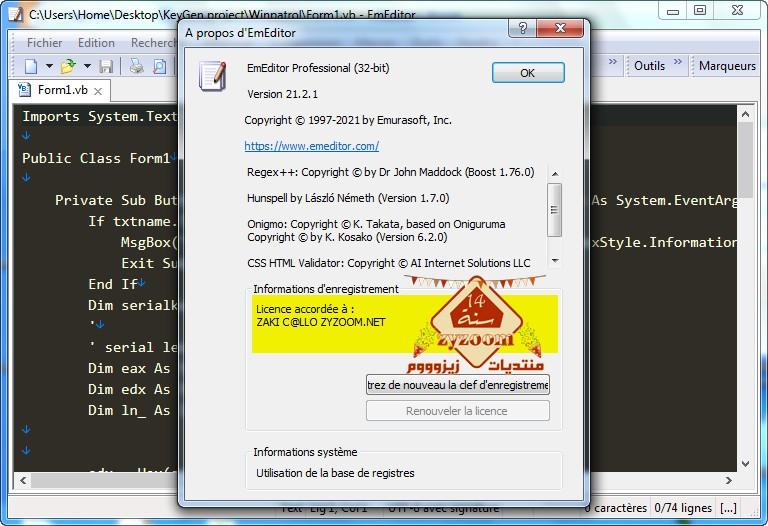
Task: Click the Public Class Form1 code line
Action: point(96,159)
